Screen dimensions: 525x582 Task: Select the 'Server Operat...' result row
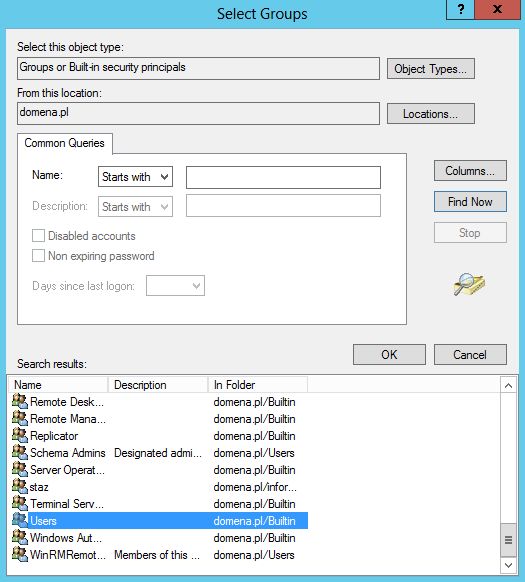pyautogui.click(x=159, y=470)
